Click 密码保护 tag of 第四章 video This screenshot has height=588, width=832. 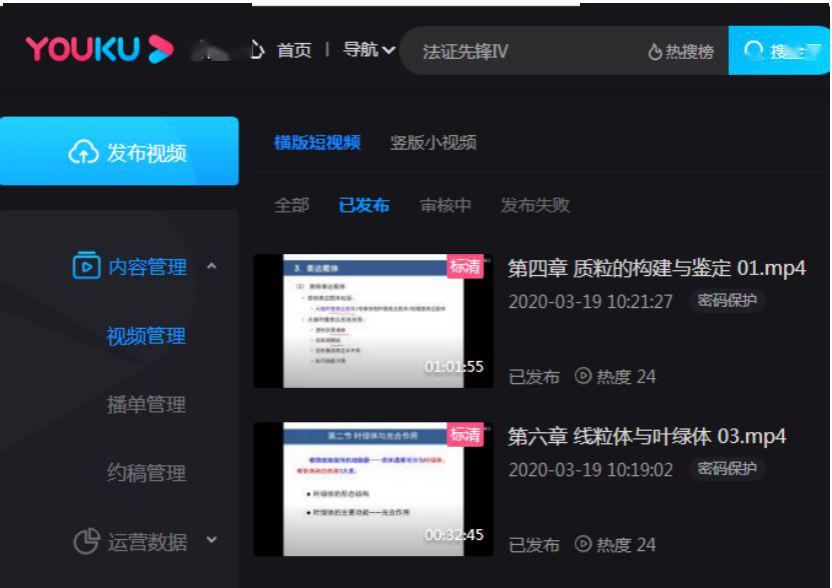tap(727, 300)
